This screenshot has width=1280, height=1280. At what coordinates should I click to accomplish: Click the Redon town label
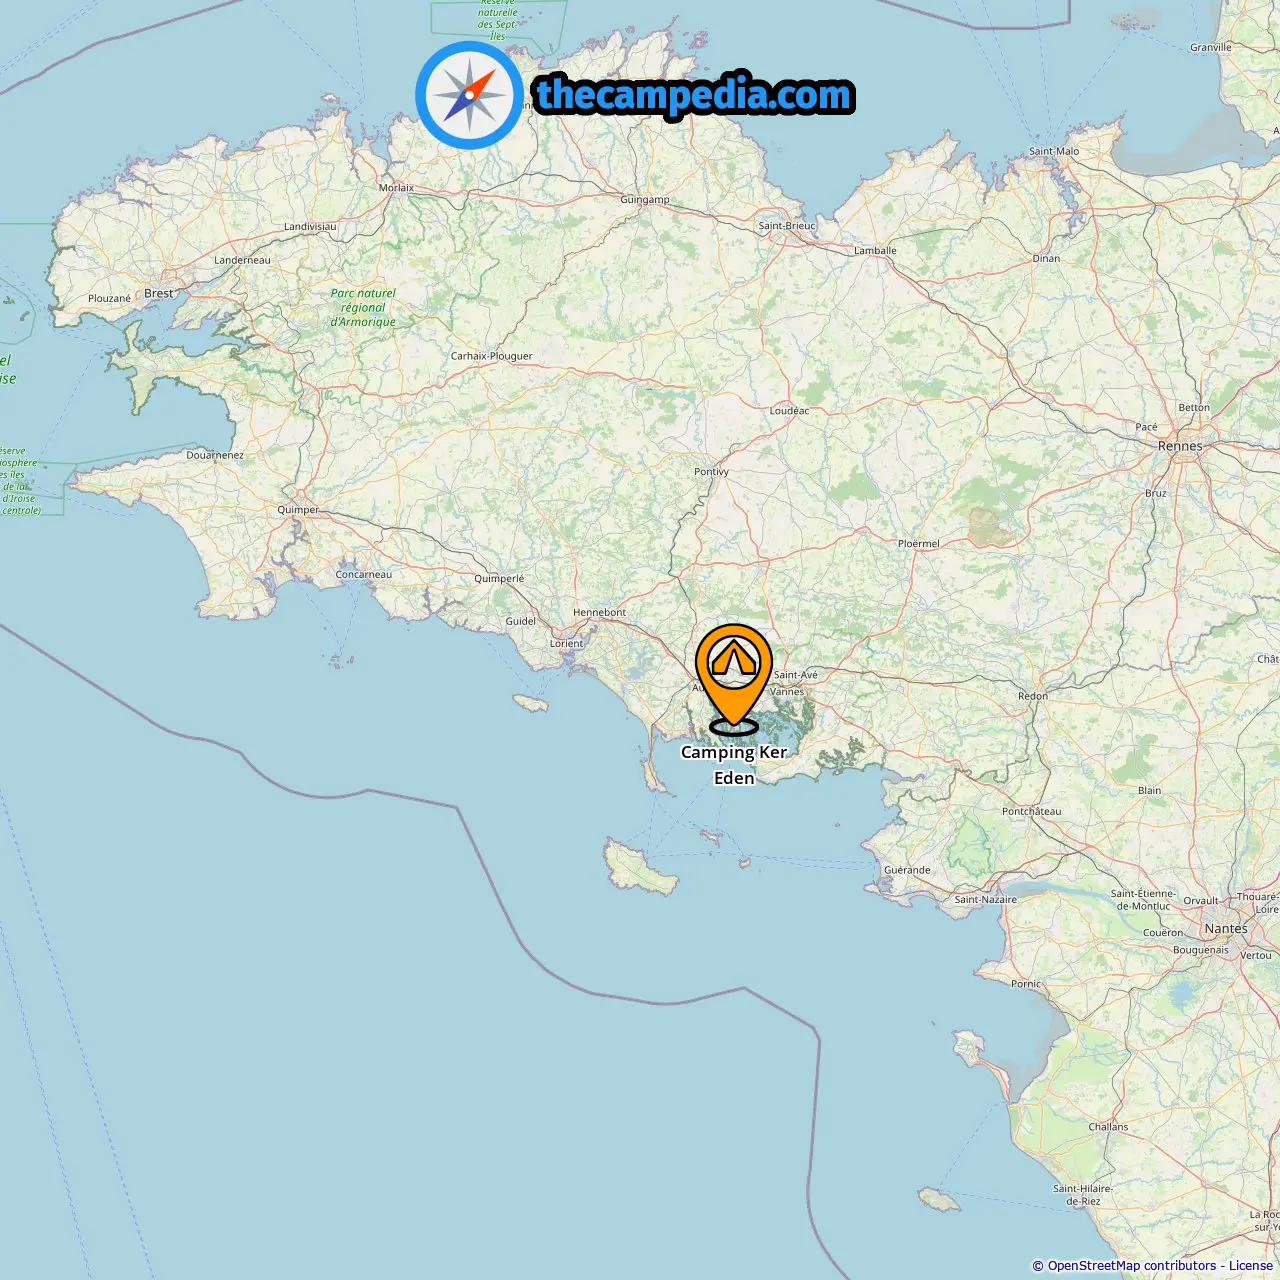click(x=1033, y=696)
